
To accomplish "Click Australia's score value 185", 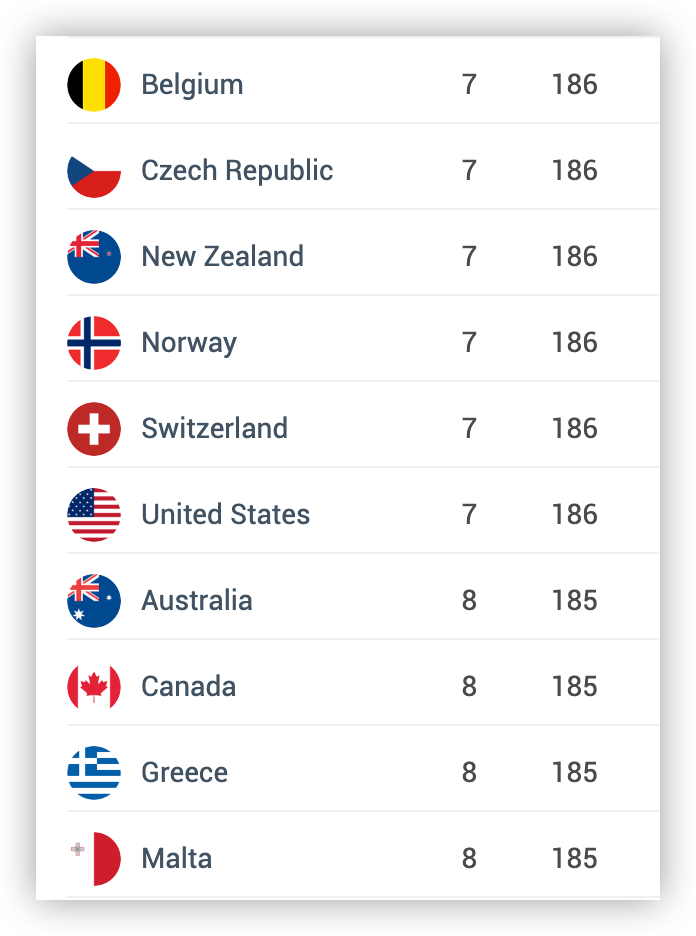I will 574,601.
